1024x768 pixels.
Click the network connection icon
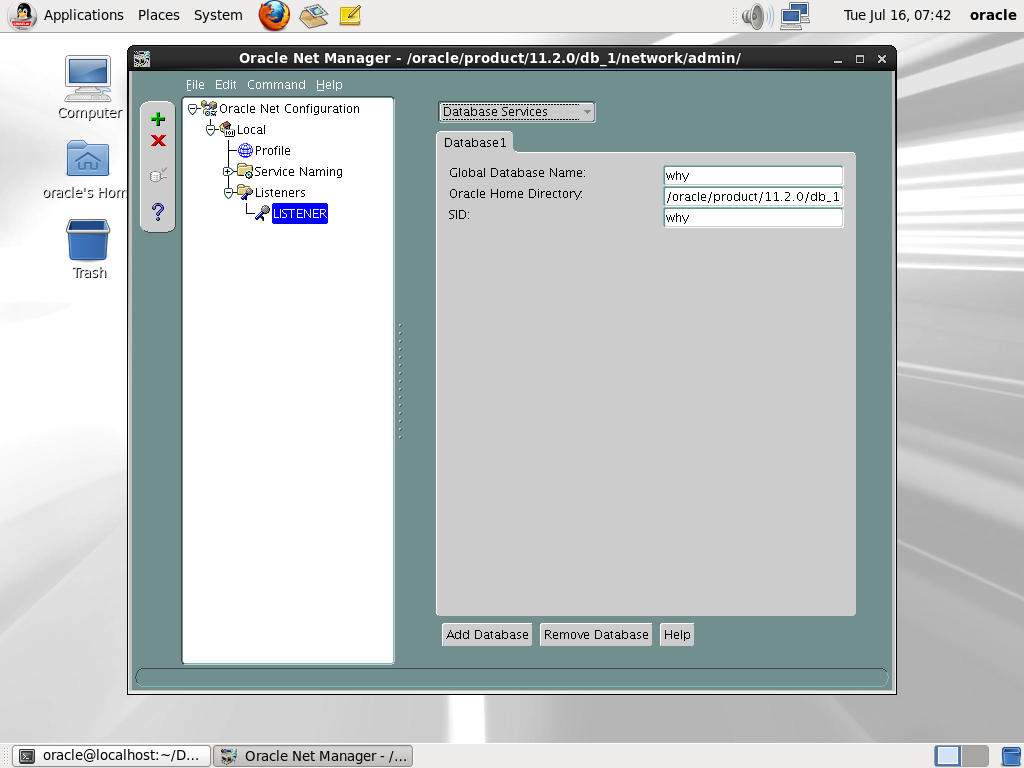tap(795, 16)
